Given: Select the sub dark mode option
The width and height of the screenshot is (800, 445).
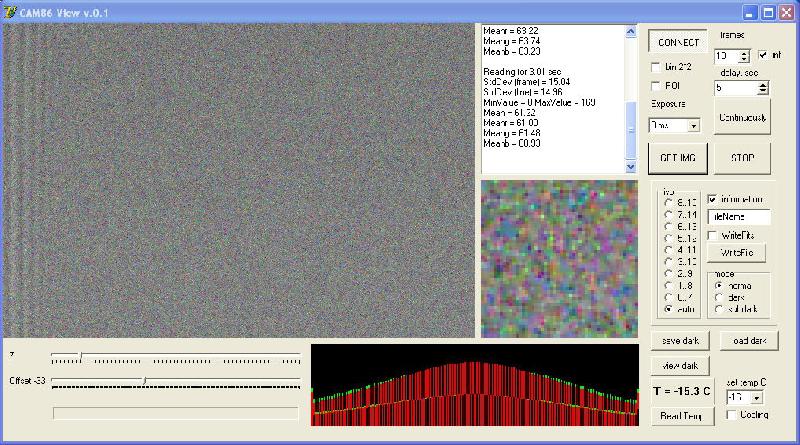Looking at the screenshot, I should (x=719, y=309).
